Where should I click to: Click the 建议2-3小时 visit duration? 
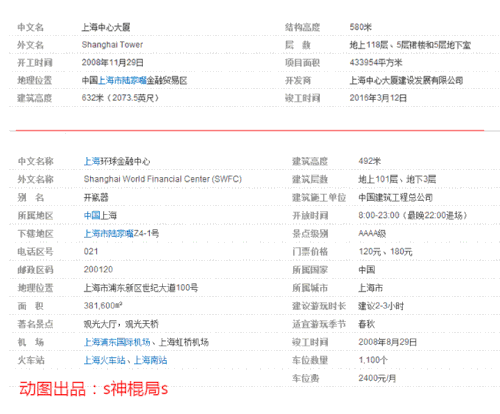click(x=381, y=306)
